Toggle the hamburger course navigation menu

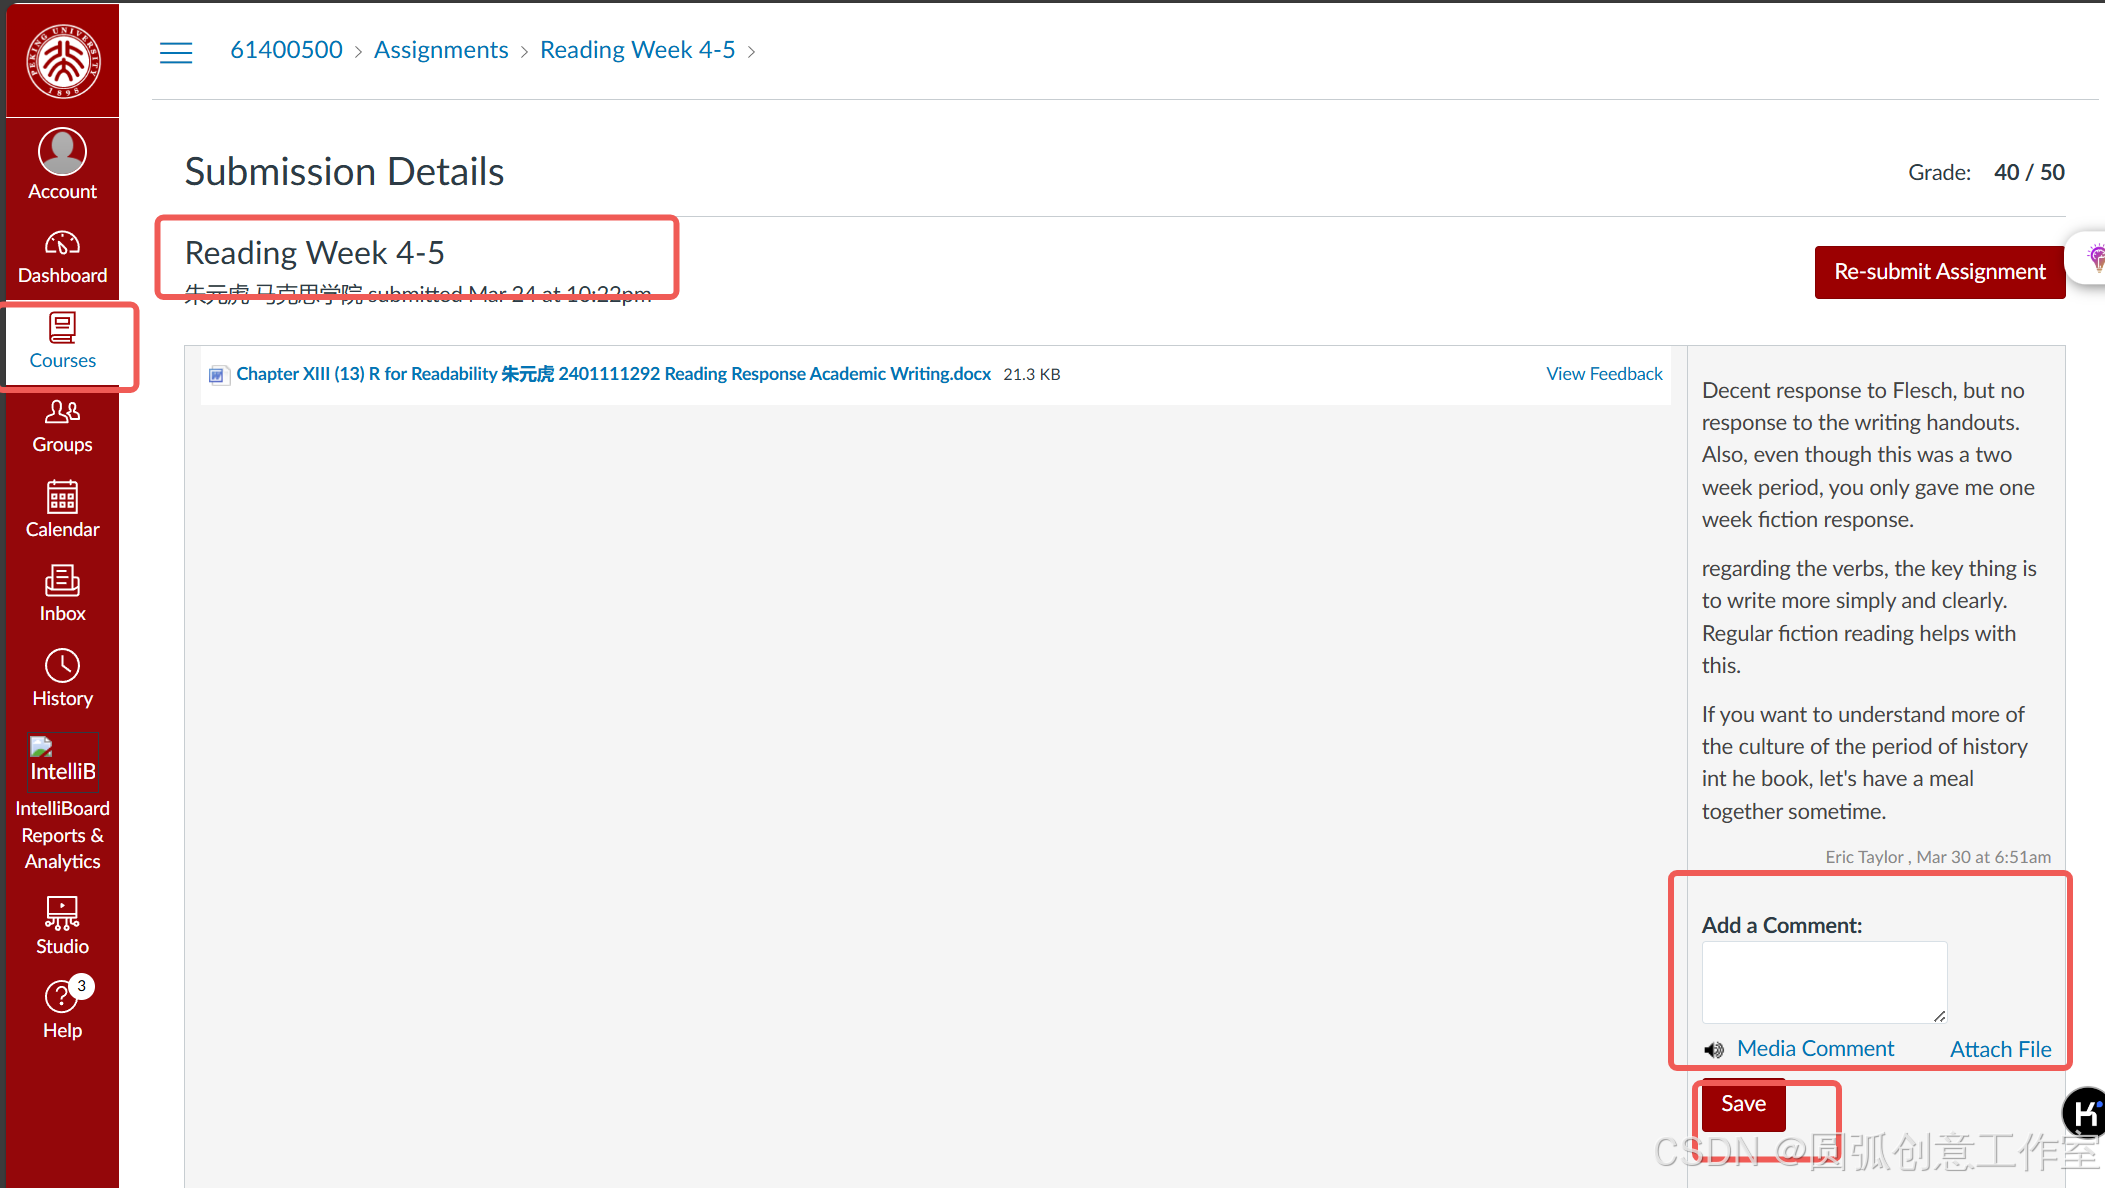pos(176,52)
